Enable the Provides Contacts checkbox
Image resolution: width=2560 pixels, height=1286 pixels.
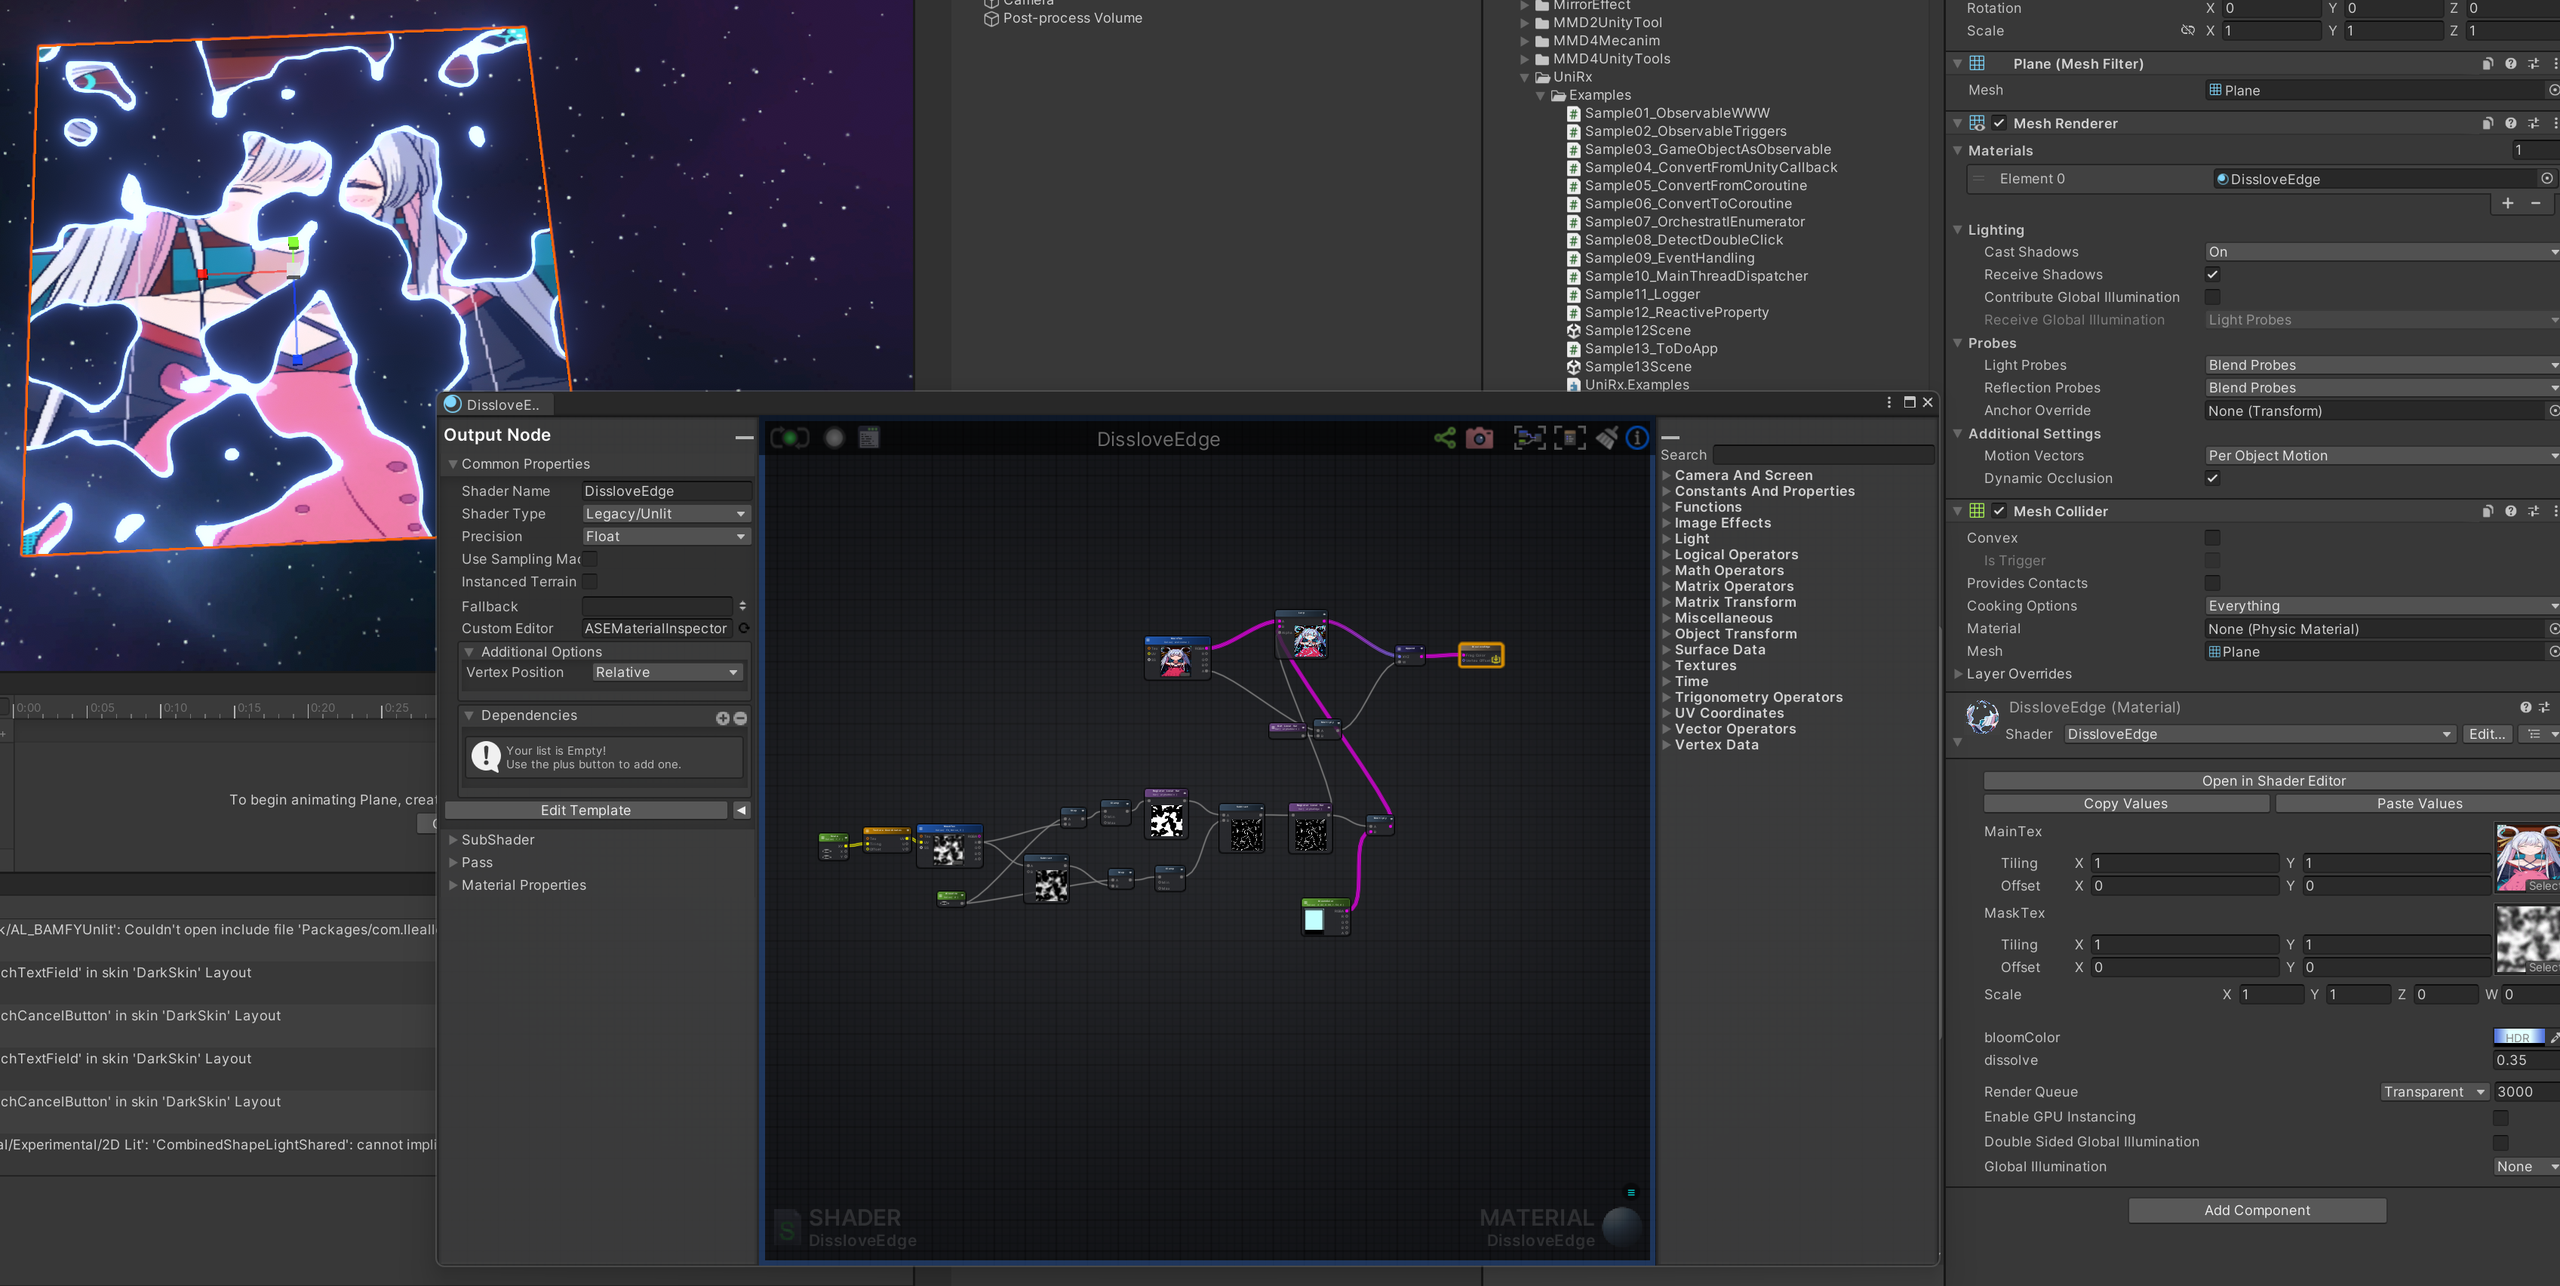[2212, 583]
